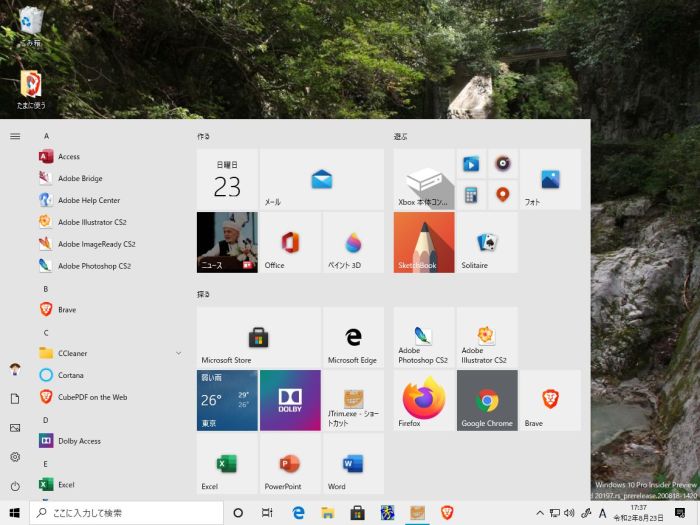The height and width of the screenshot is (525, 700).
Task: Choose Cortana from the app list
Action: click(70, 375)
